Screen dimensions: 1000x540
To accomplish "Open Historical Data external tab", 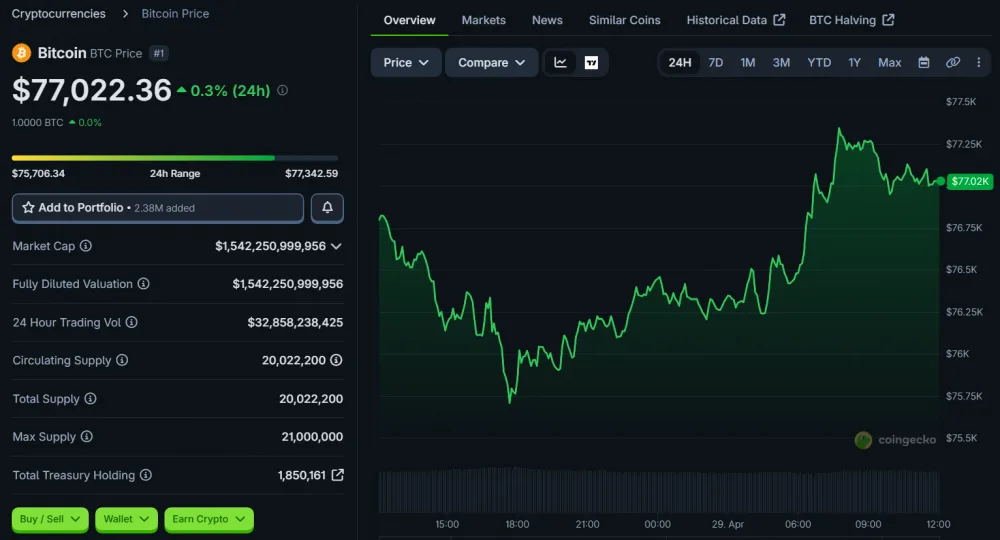I will click(x=735, y=20).
